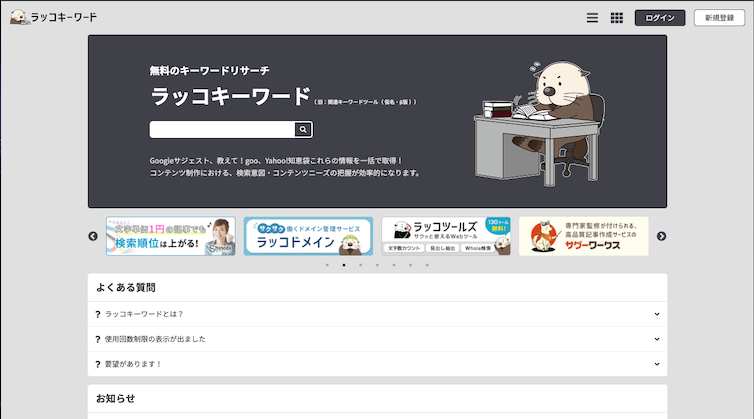Select the second carousel dot
754x419 pixels.
pos(344,265)
